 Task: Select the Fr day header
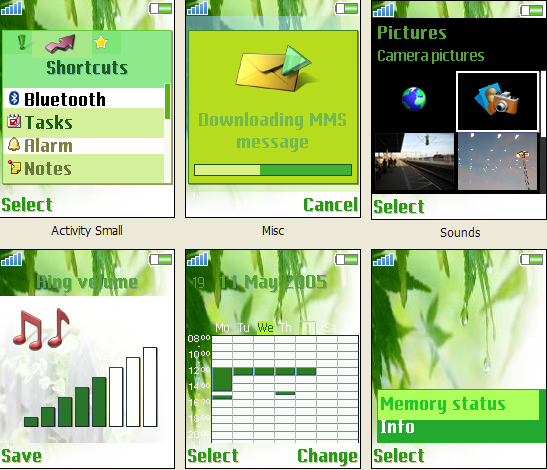pos(307,328)
